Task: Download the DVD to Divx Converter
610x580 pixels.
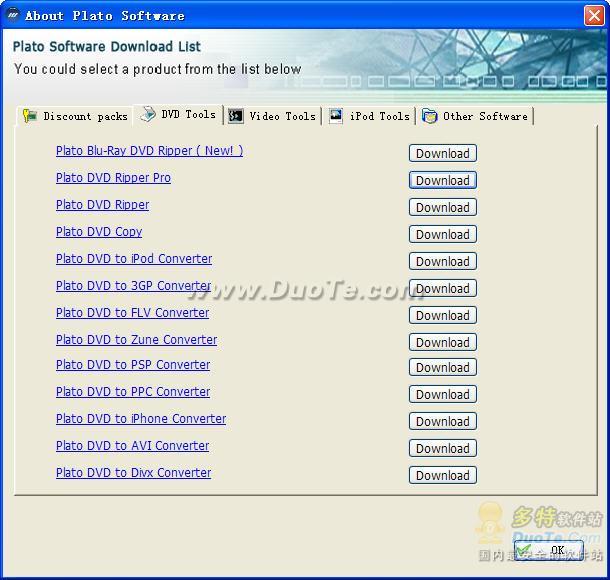Action: (x=443, y=475)
